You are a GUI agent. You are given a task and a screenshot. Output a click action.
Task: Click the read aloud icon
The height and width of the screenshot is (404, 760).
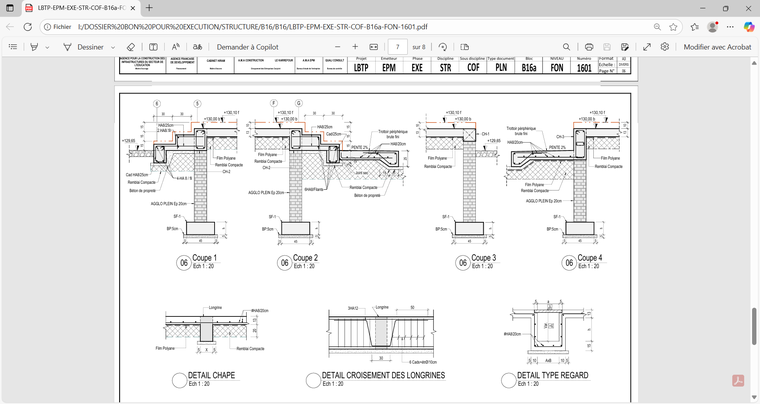pyautogui.click(x=176, y=47)
